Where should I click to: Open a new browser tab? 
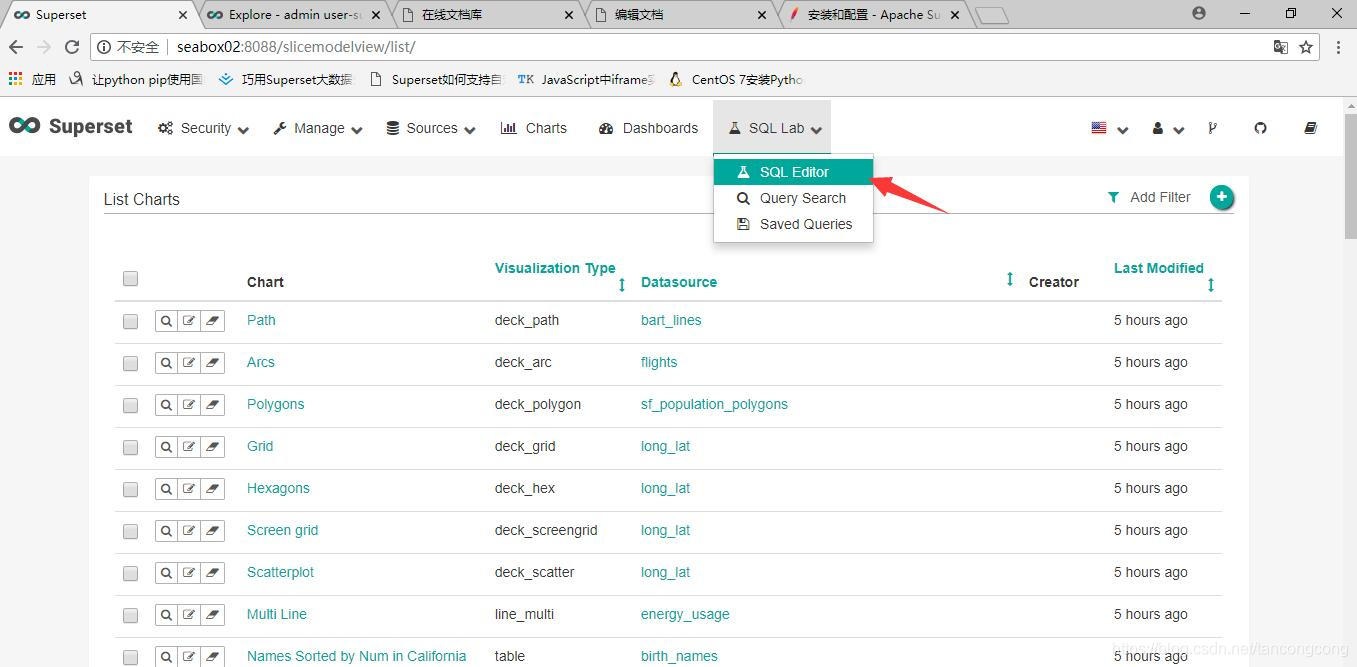(992, 15)
